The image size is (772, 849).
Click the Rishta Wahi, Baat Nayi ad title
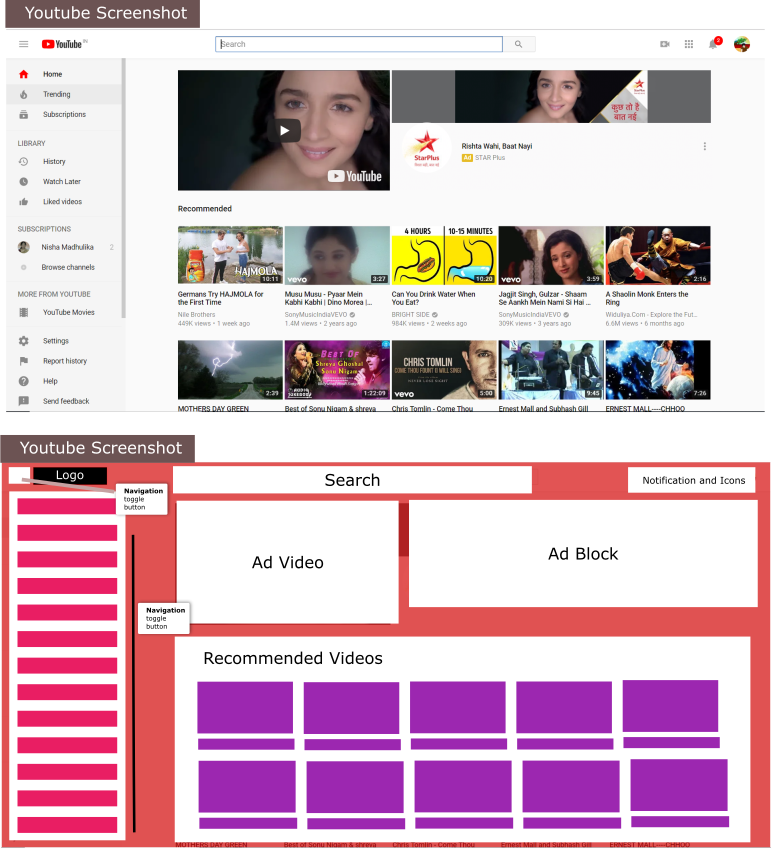click(496, 146)
